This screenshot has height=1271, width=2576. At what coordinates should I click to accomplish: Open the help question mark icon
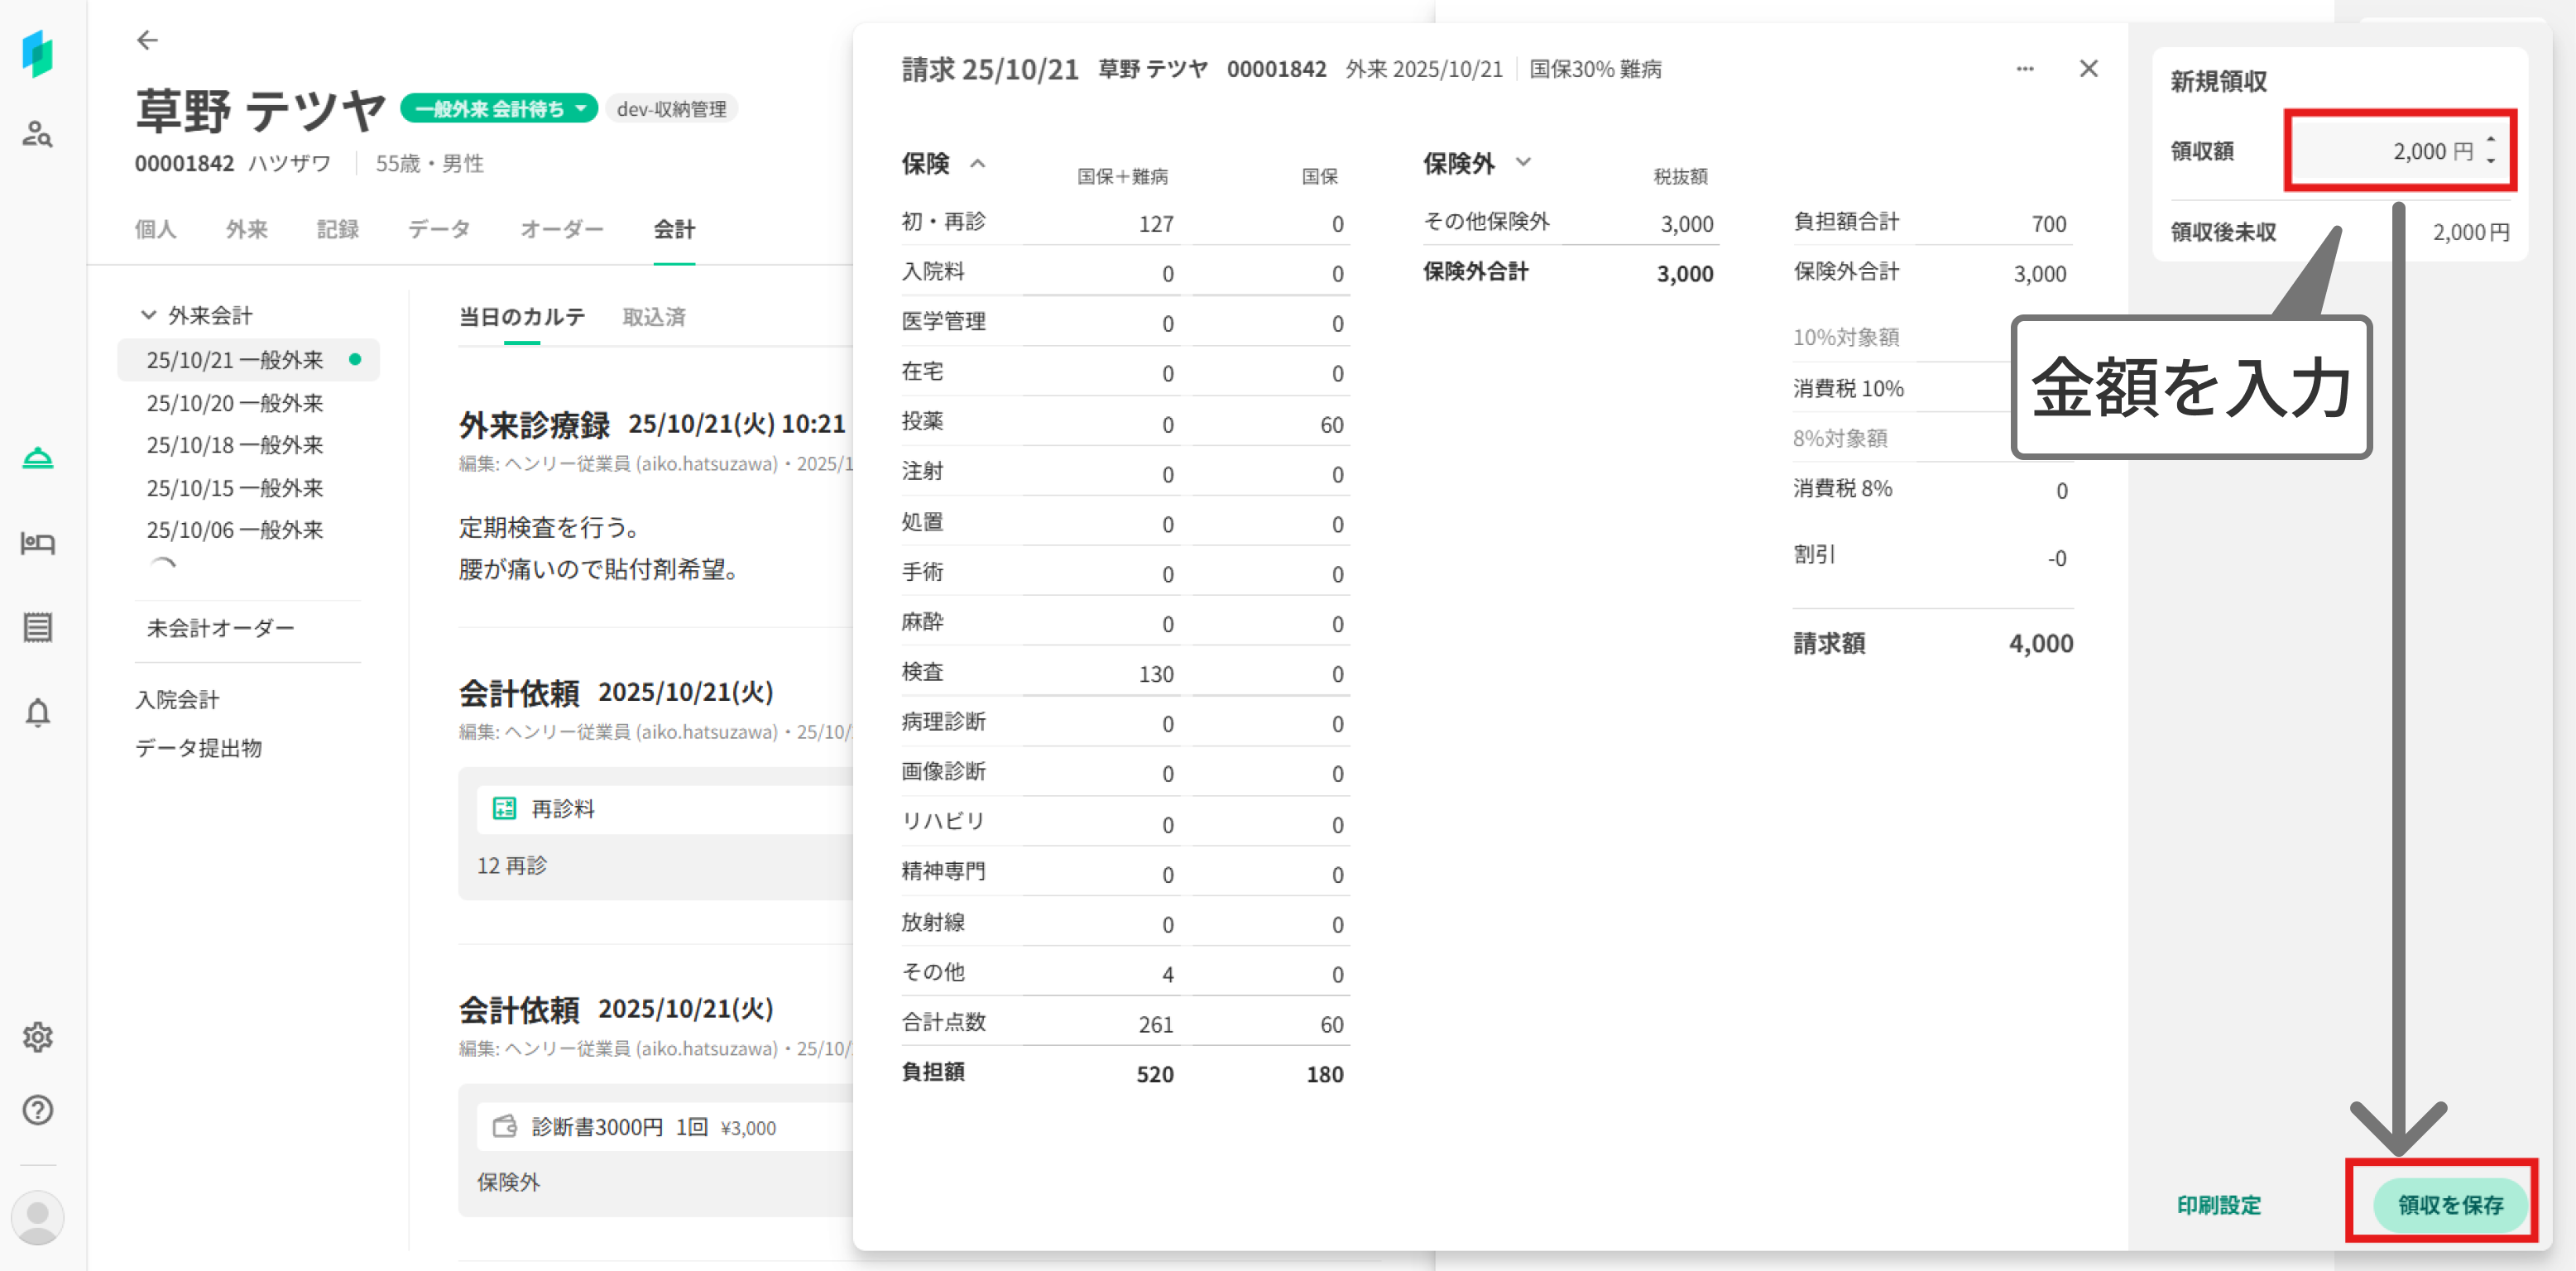37,1110
